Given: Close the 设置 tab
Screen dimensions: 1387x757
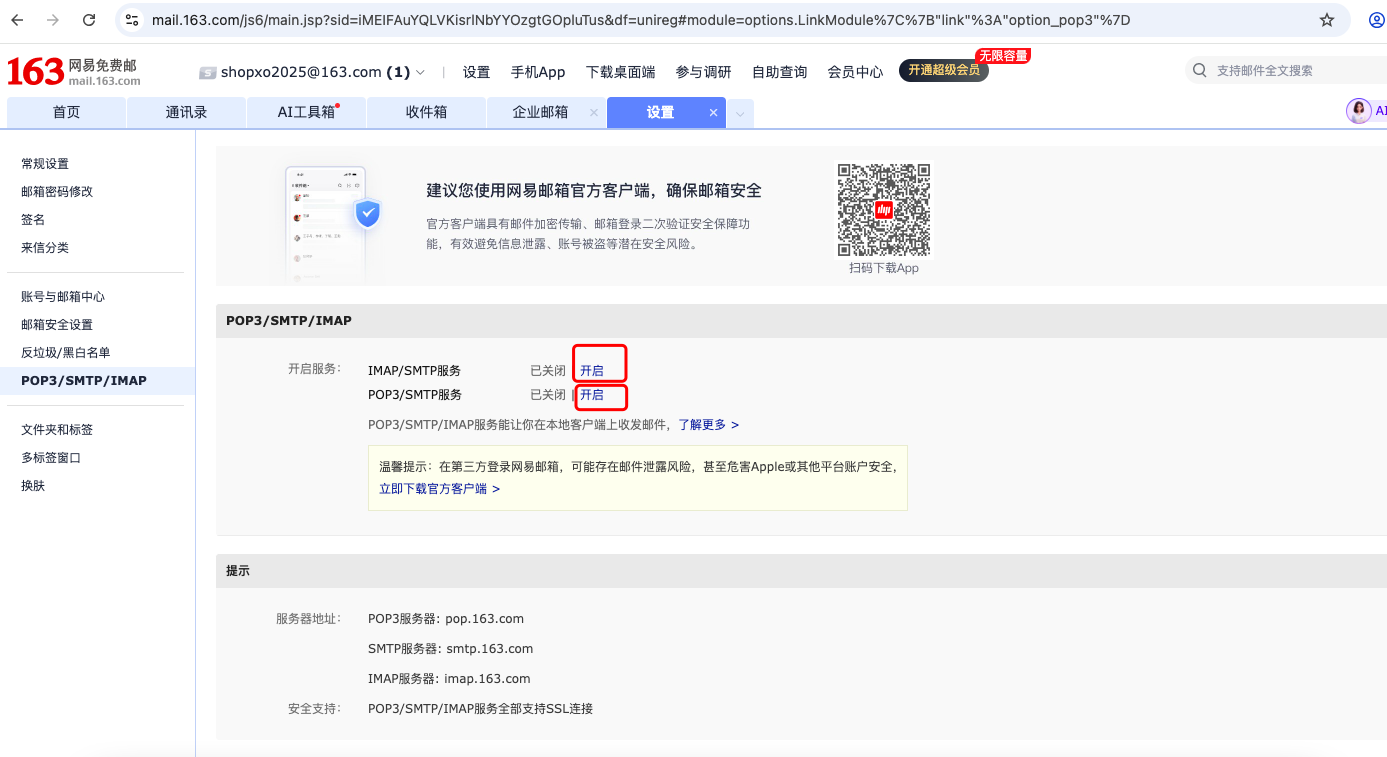Looking at the screenshot, I should point(714,113).
